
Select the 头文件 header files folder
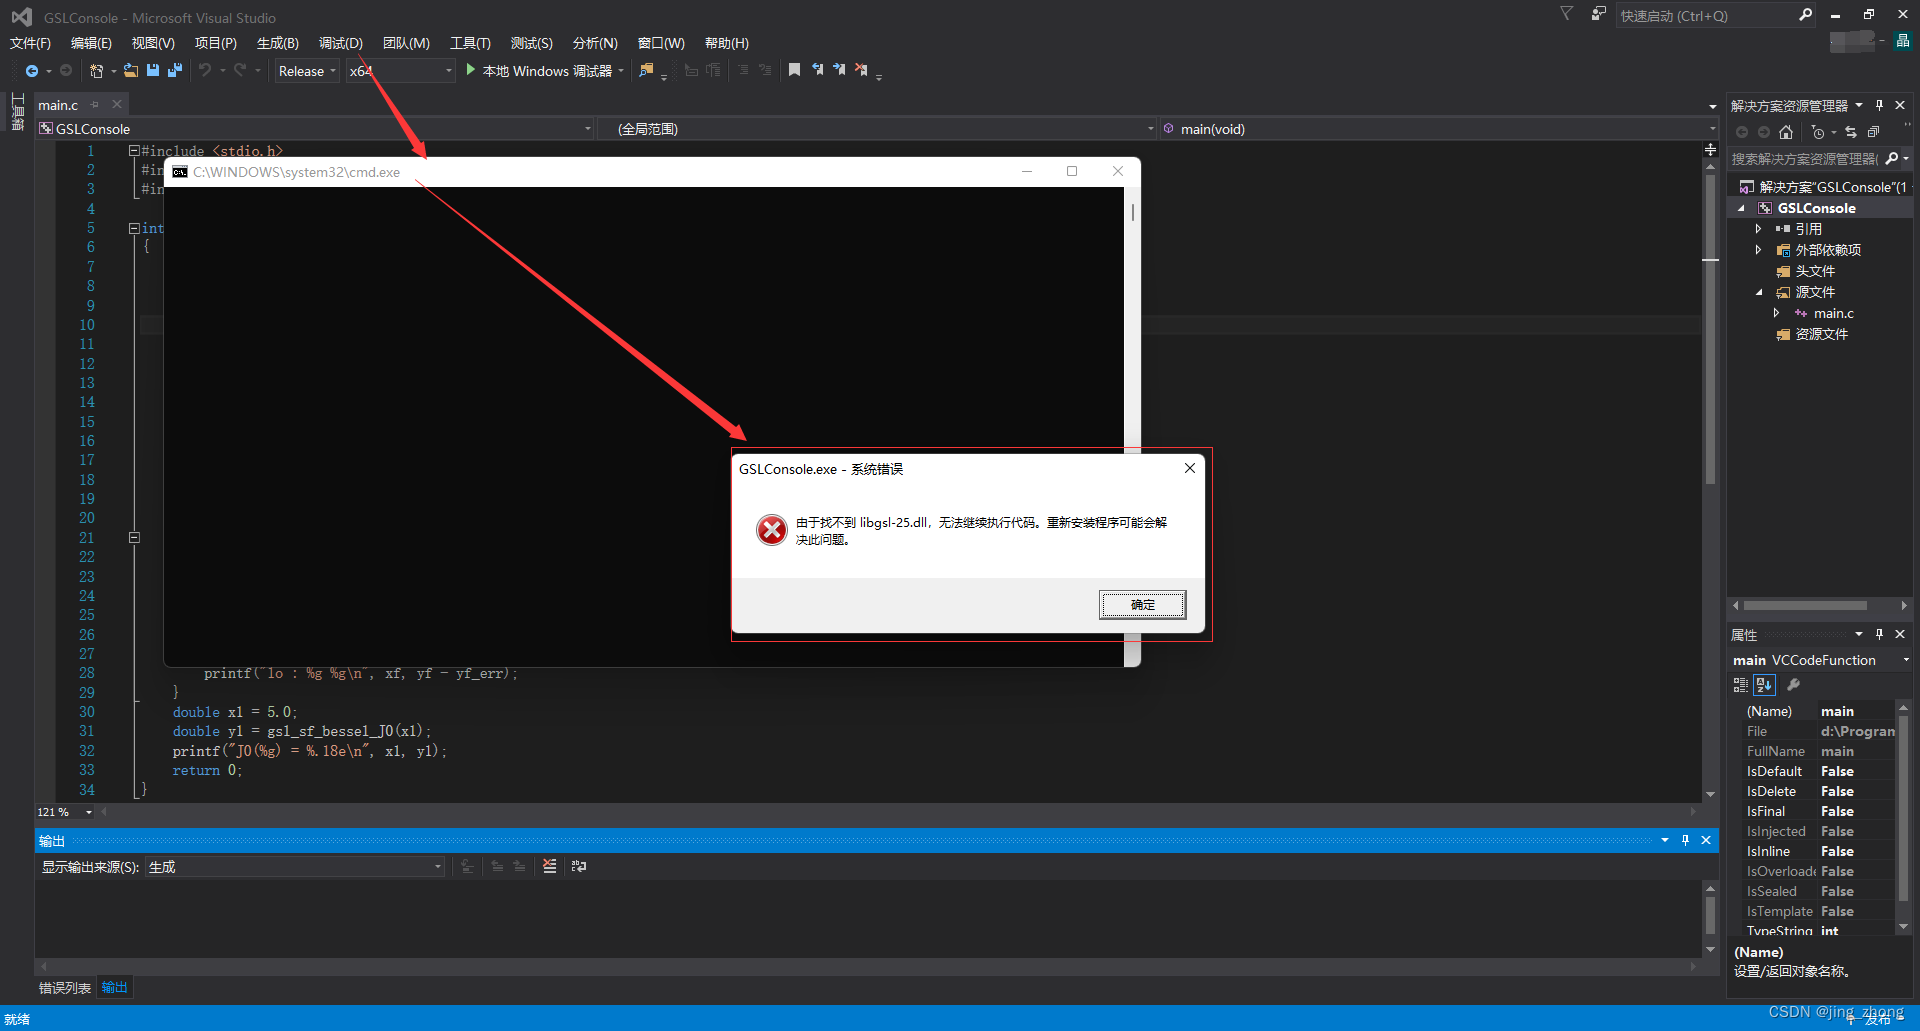[1814, 271]
